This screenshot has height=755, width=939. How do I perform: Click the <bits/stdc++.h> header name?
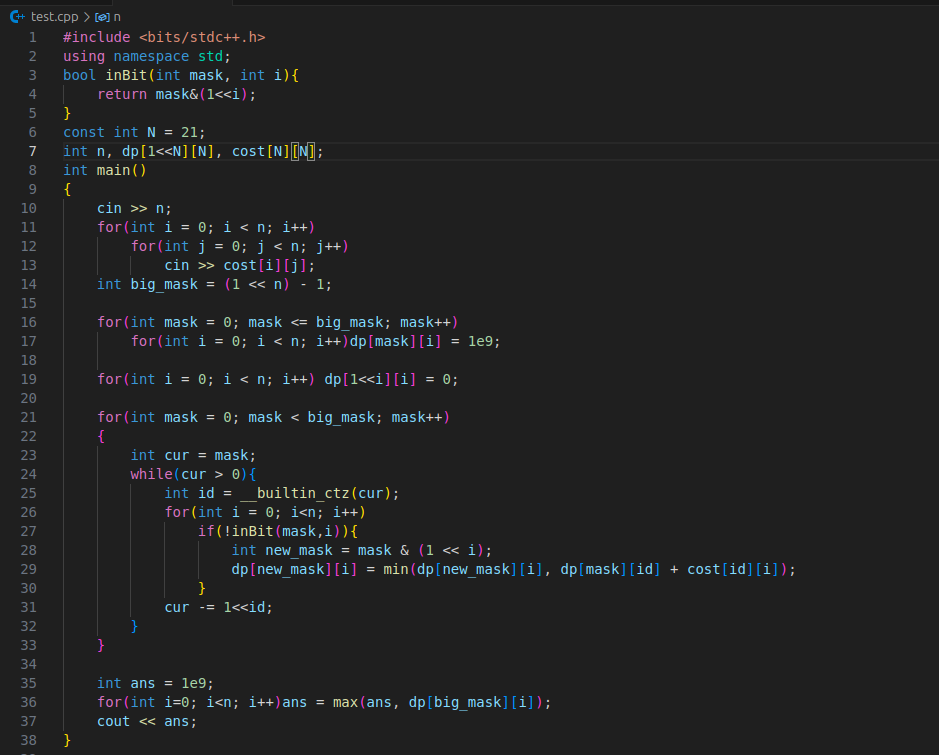202,37
